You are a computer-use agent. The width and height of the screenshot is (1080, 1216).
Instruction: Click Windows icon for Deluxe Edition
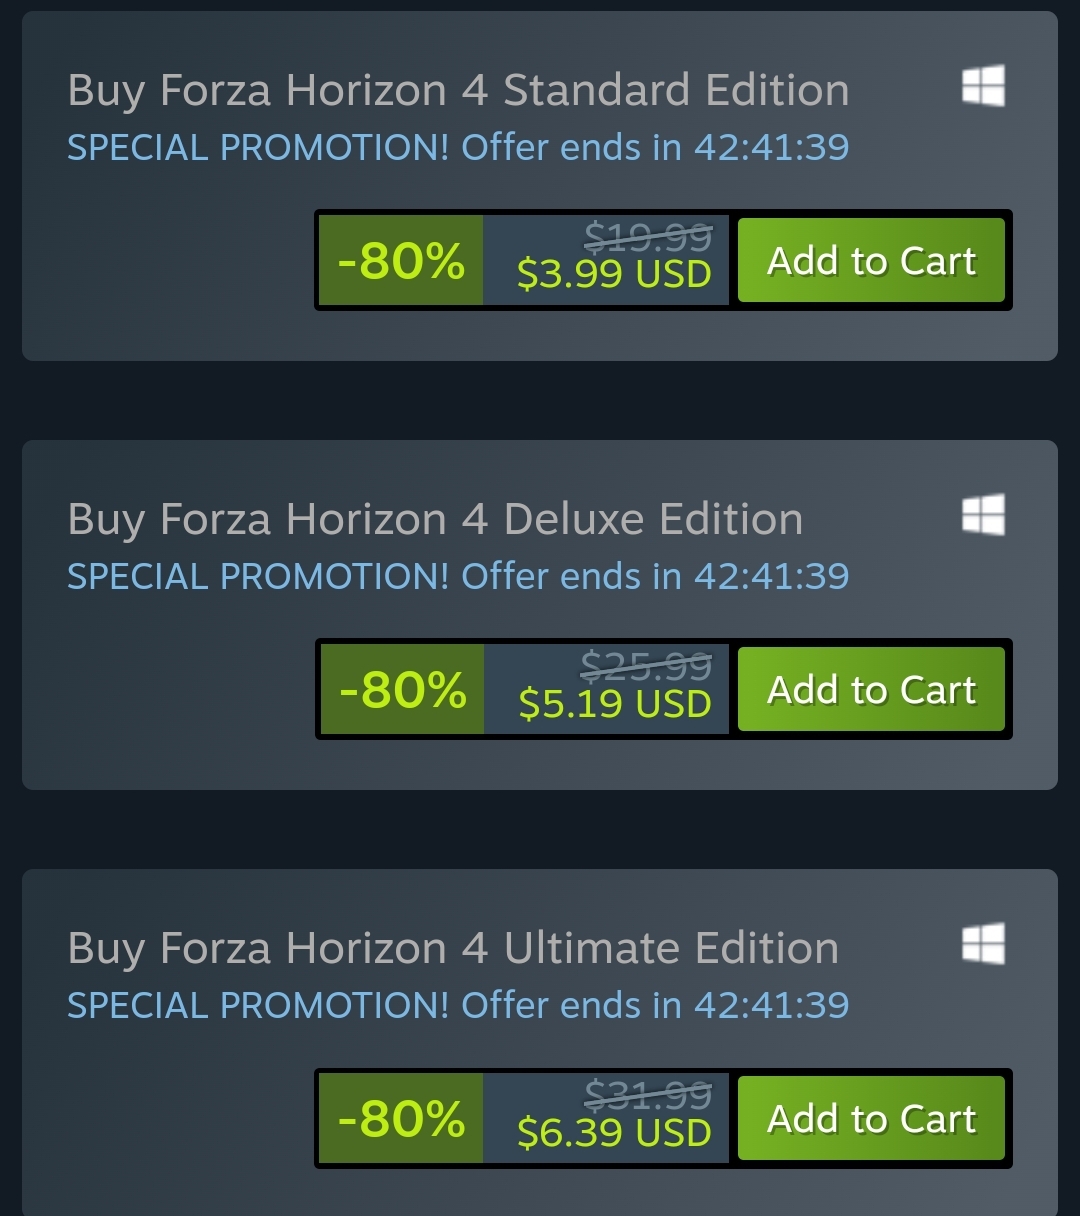click(x=983, y=515)
